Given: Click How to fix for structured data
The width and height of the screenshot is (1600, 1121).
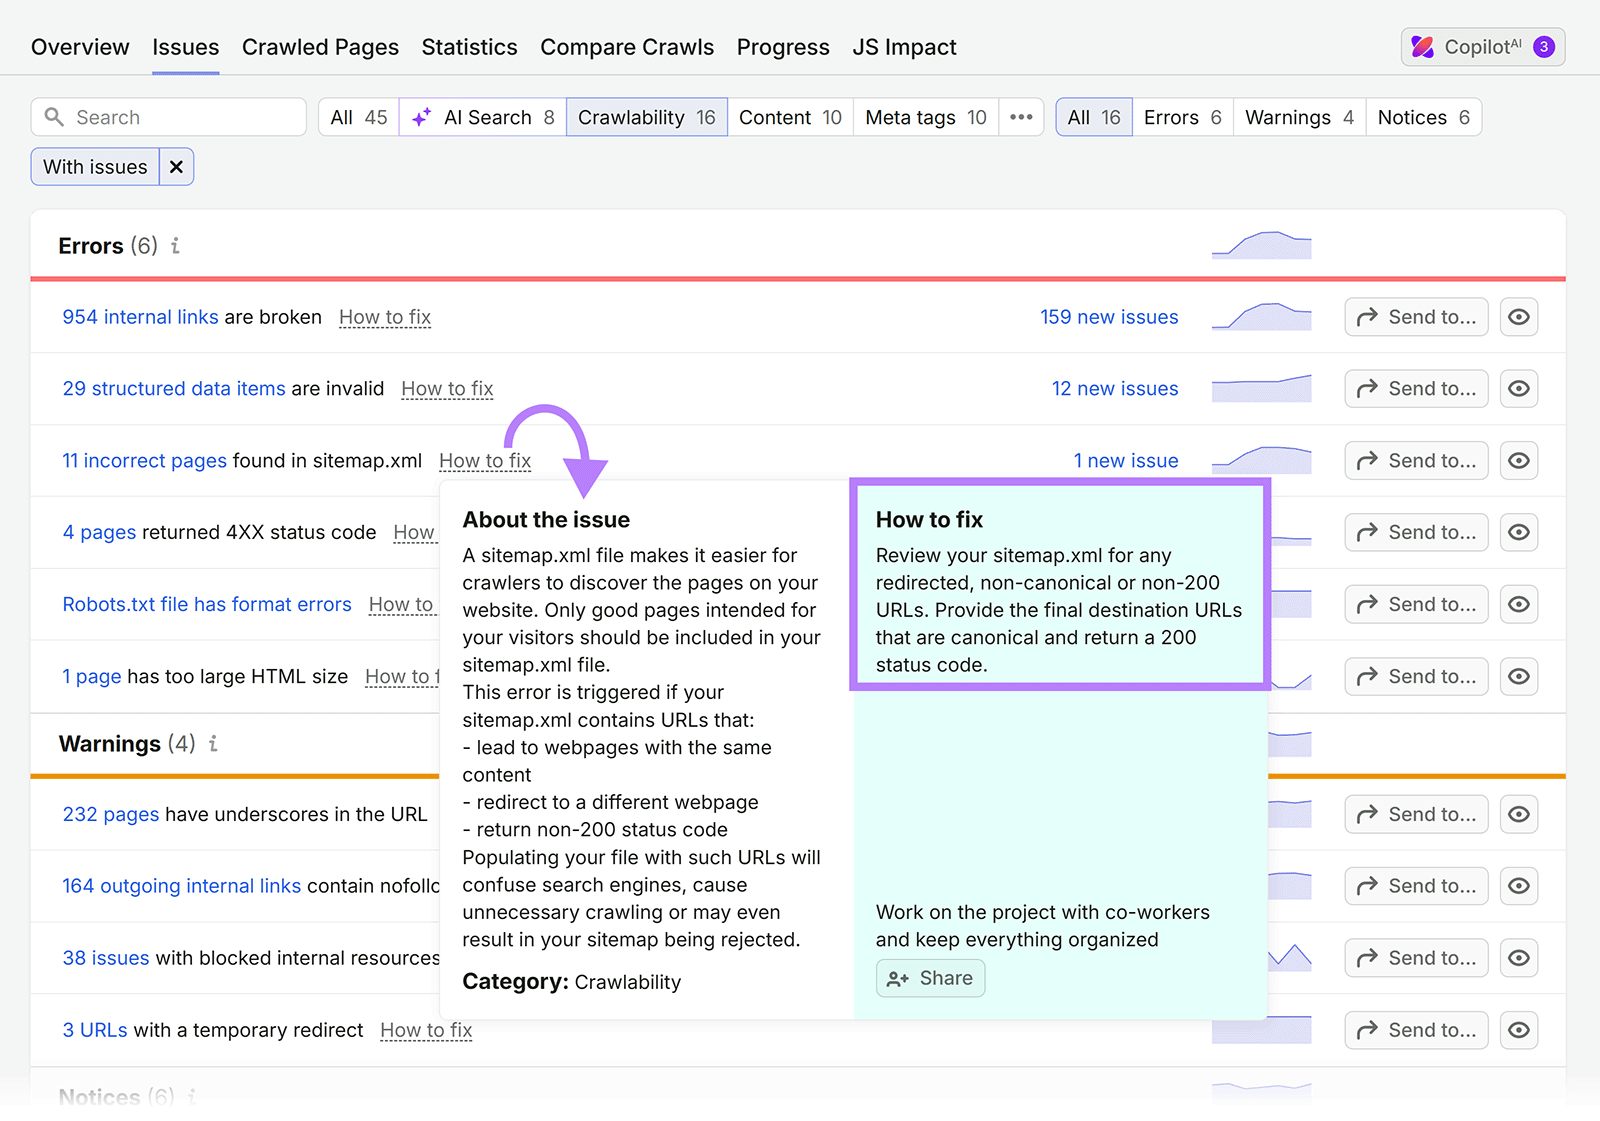Looking at the screenshot, I should coord(447,389).
